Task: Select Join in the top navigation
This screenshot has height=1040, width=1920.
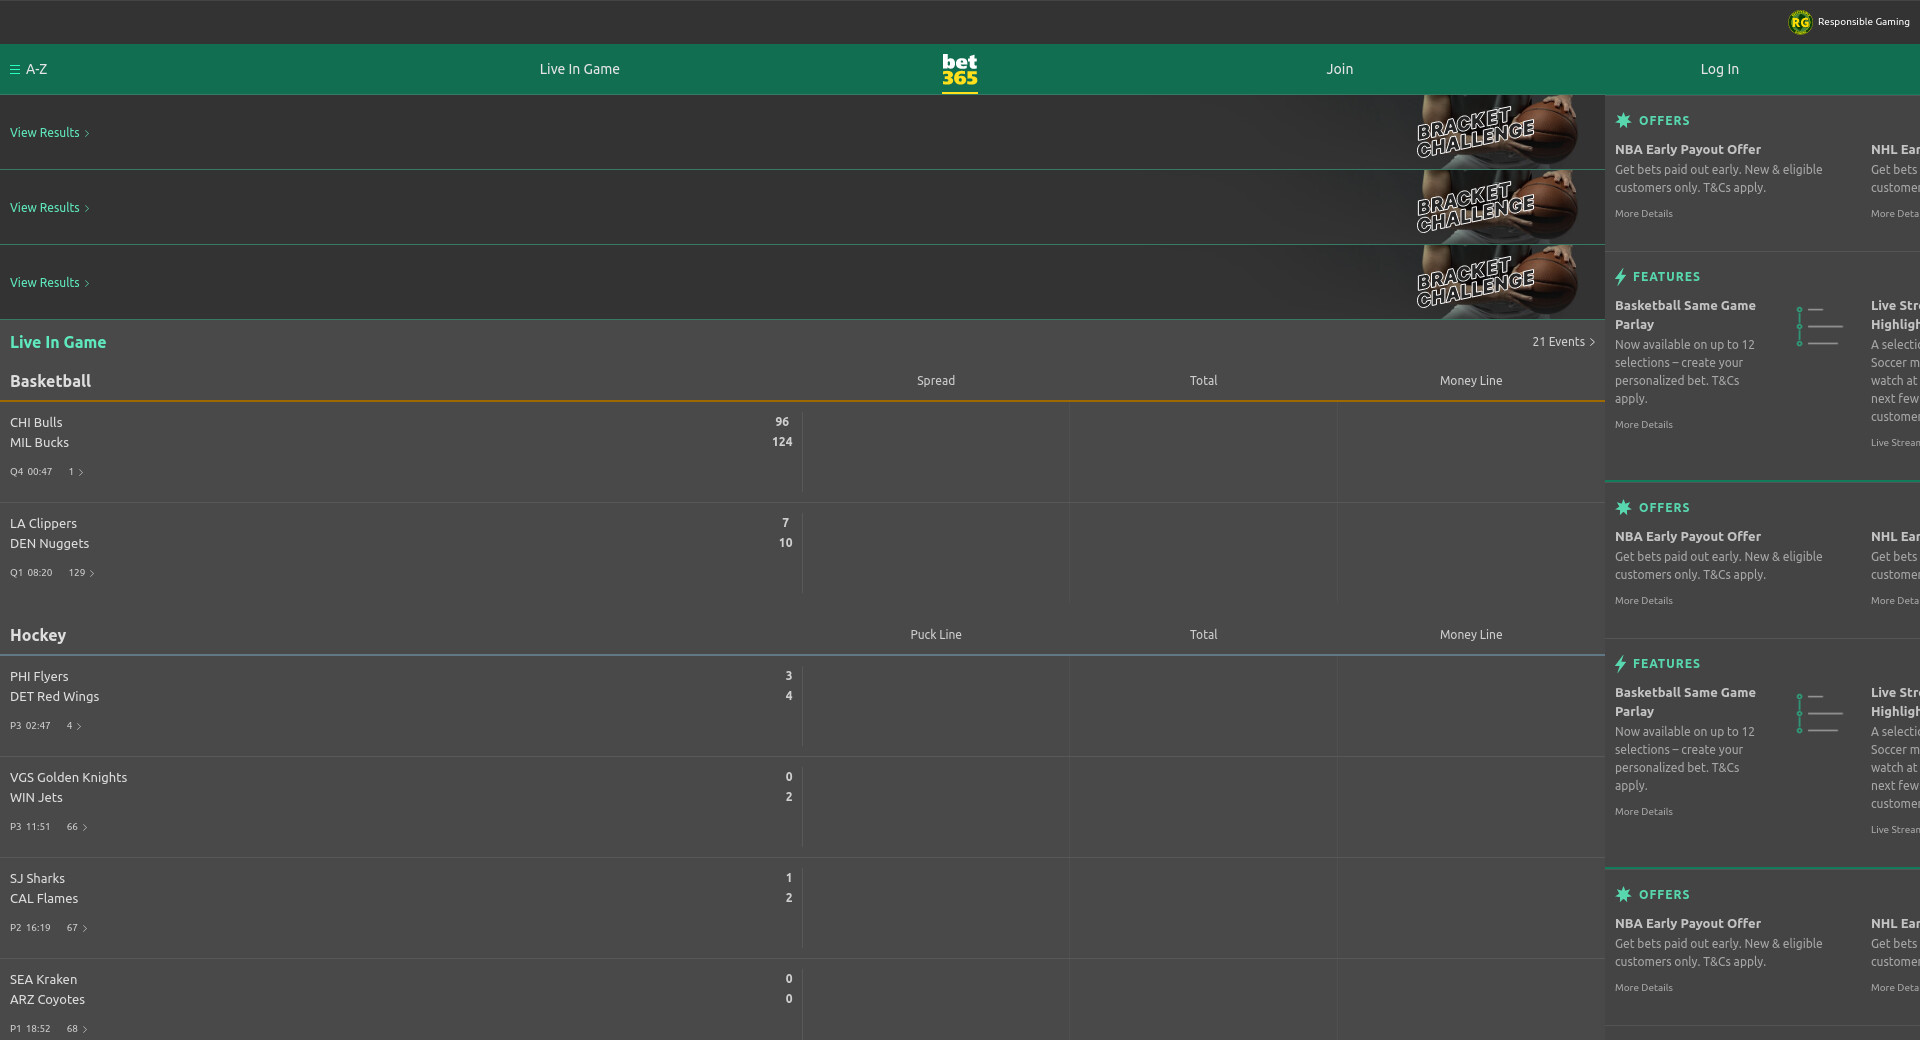Action: coord(1339,70)
